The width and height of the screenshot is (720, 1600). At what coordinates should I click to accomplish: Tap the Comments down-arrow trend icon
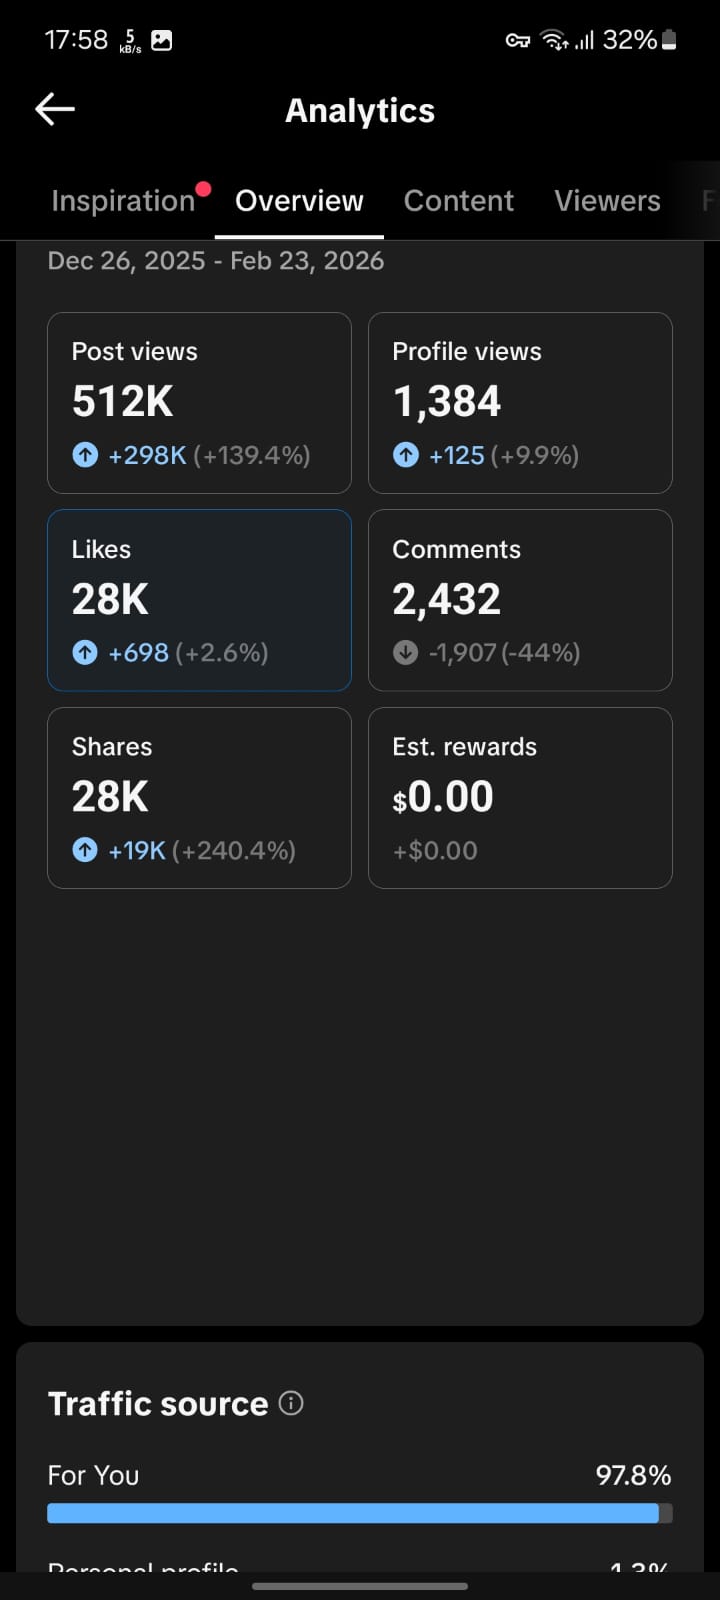405,653
